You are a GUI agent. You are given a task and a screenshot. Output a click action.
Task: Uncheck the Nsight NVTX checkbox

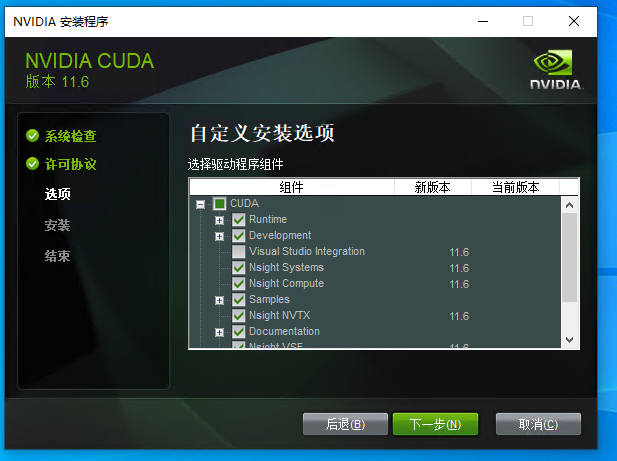click(x=238, y=315)
